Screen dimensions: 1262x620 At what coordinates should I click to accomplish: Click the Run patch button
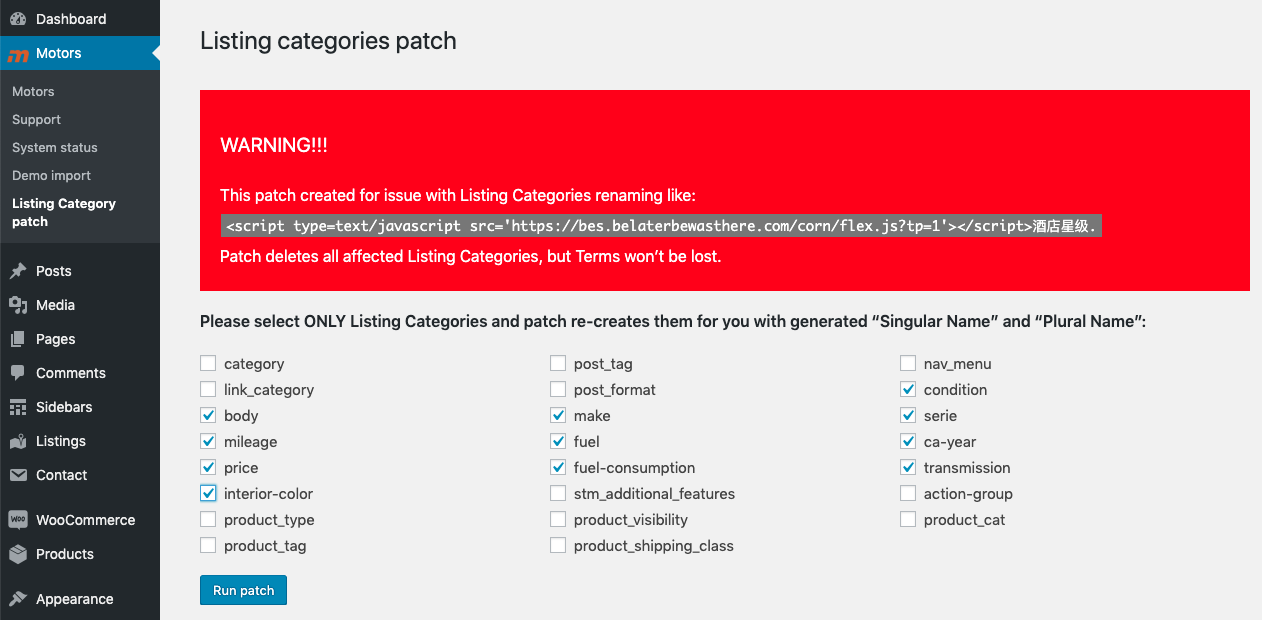tap(243, 590)
